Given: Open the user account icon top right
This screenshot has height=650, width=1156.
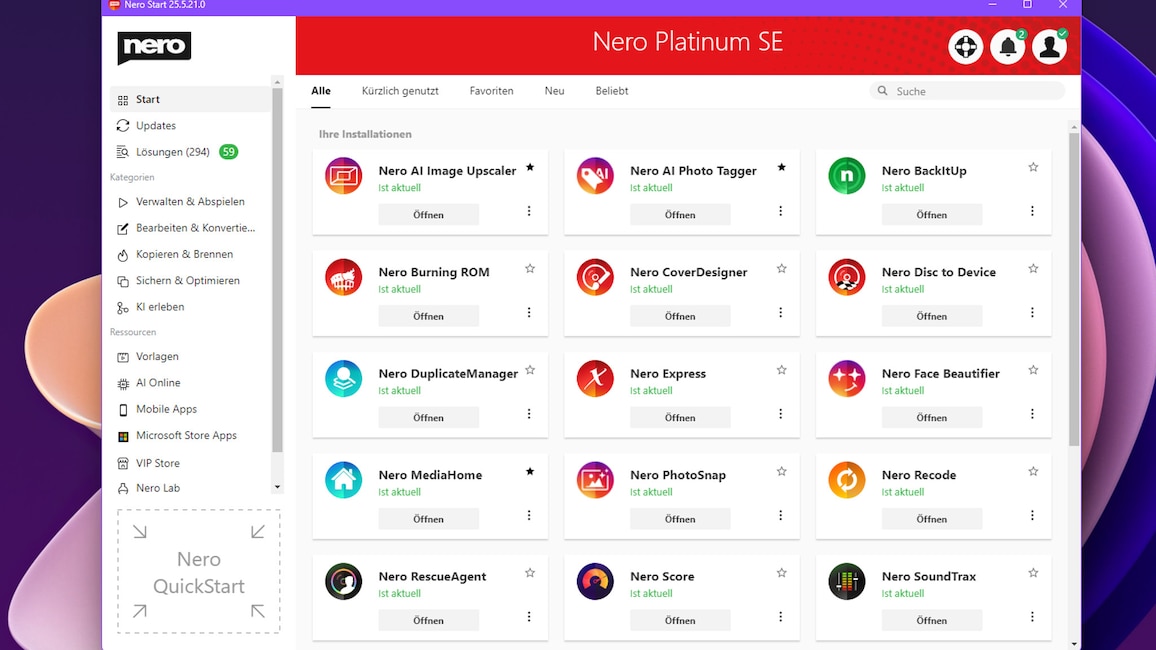Looking at the screenshot, I should click(x=1049, y=46).
